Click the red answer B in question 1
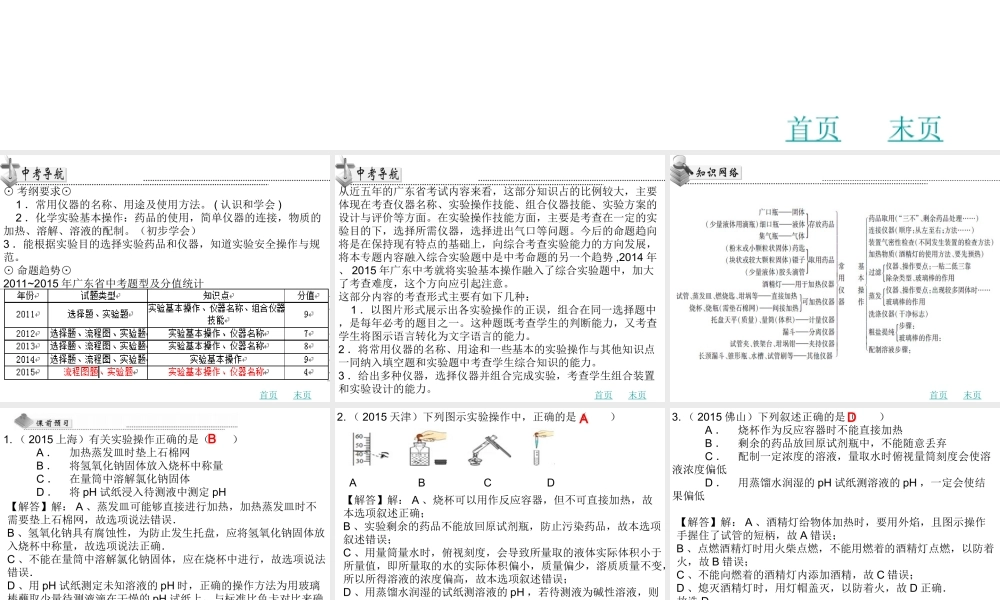 pos(212,439)
